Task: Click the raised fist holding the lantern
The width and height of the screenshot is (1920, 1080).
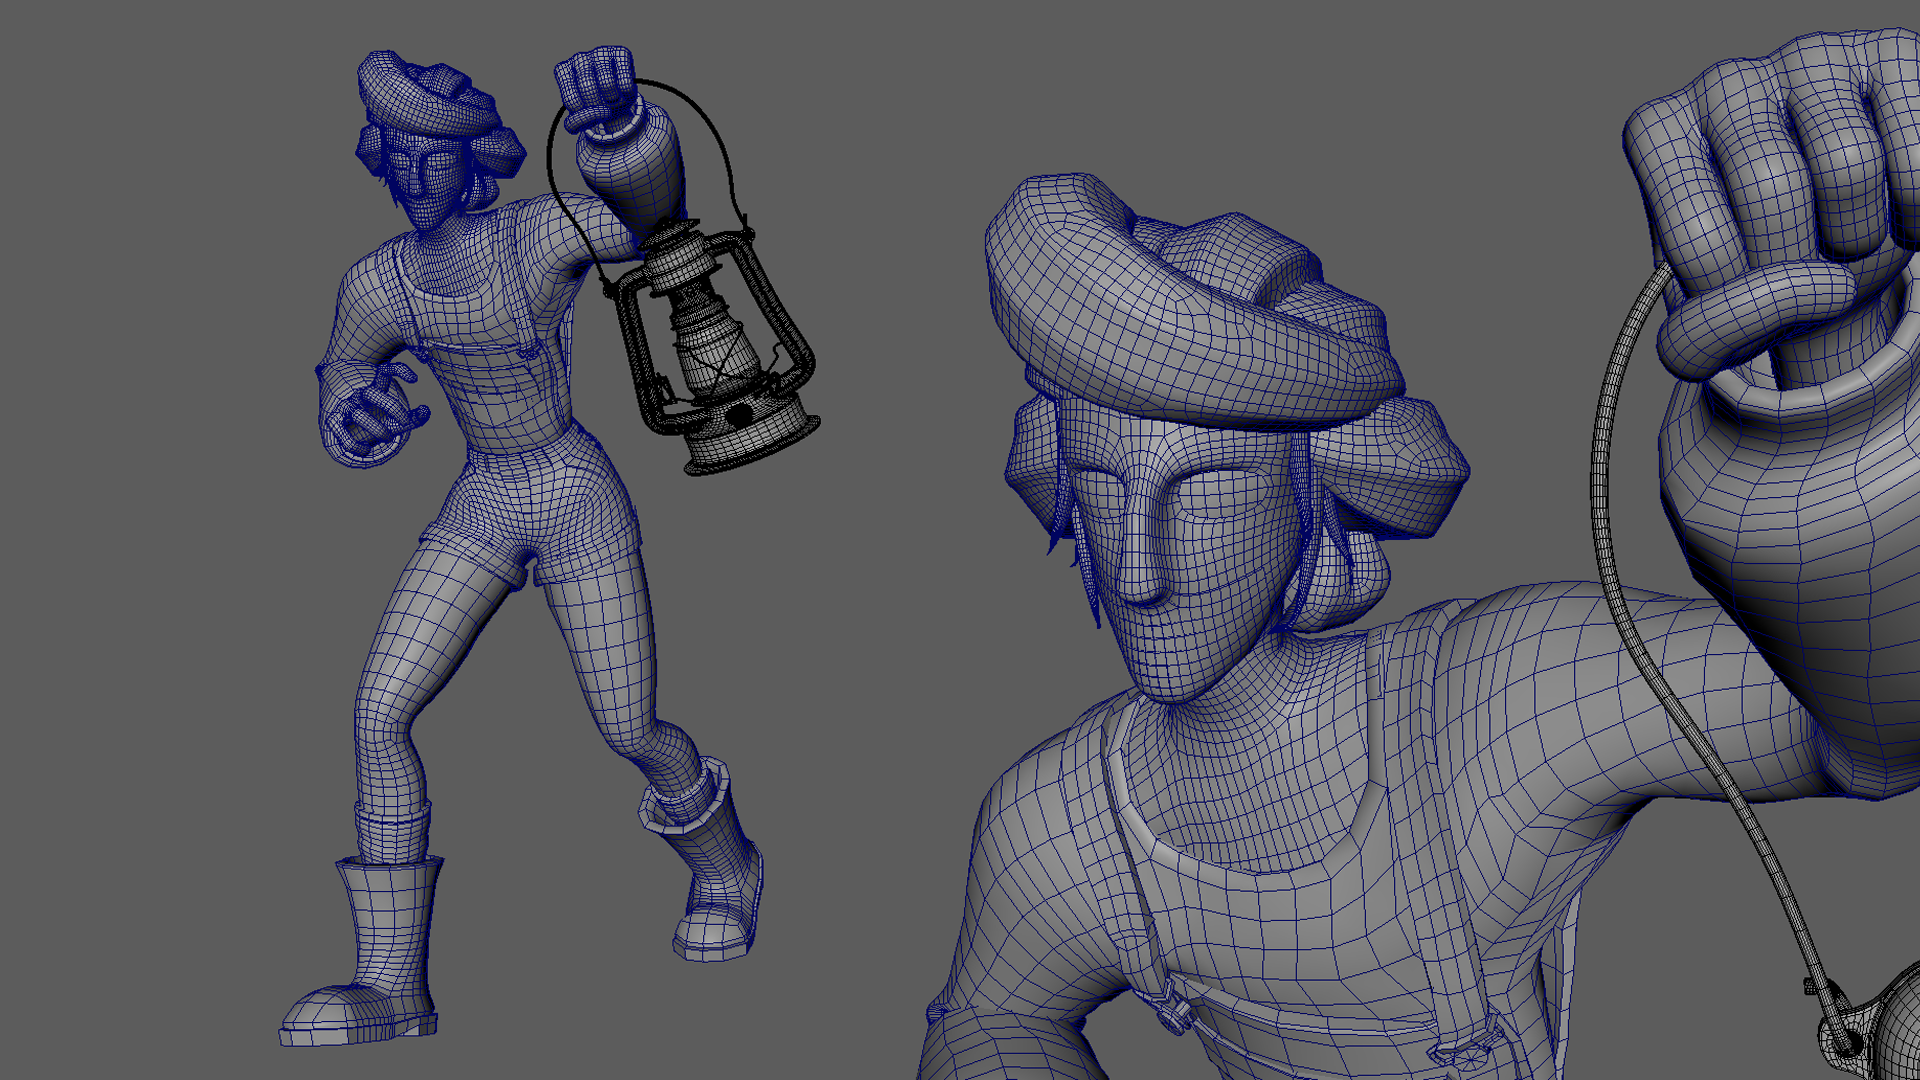Action: (598, 85)
